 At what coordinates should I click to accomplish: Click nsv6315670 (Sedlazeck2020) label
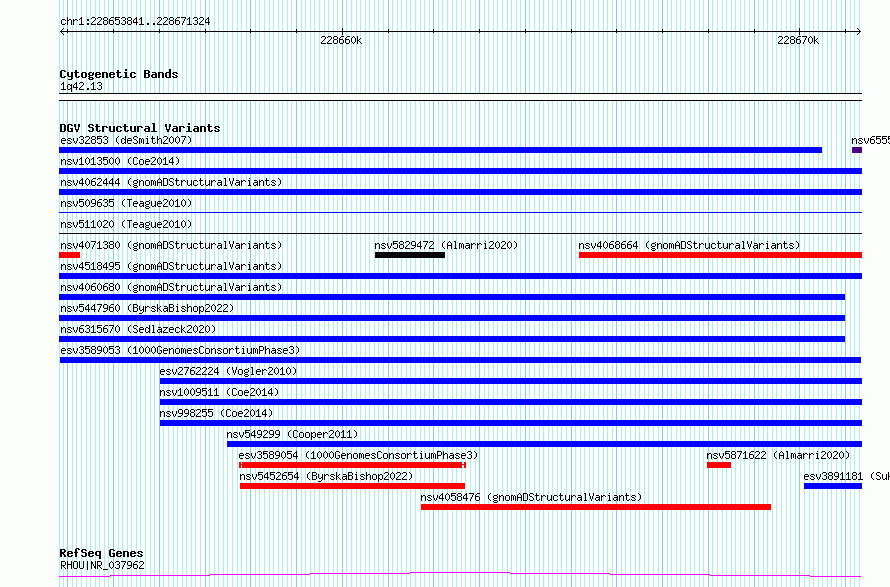tap(138, 329)
